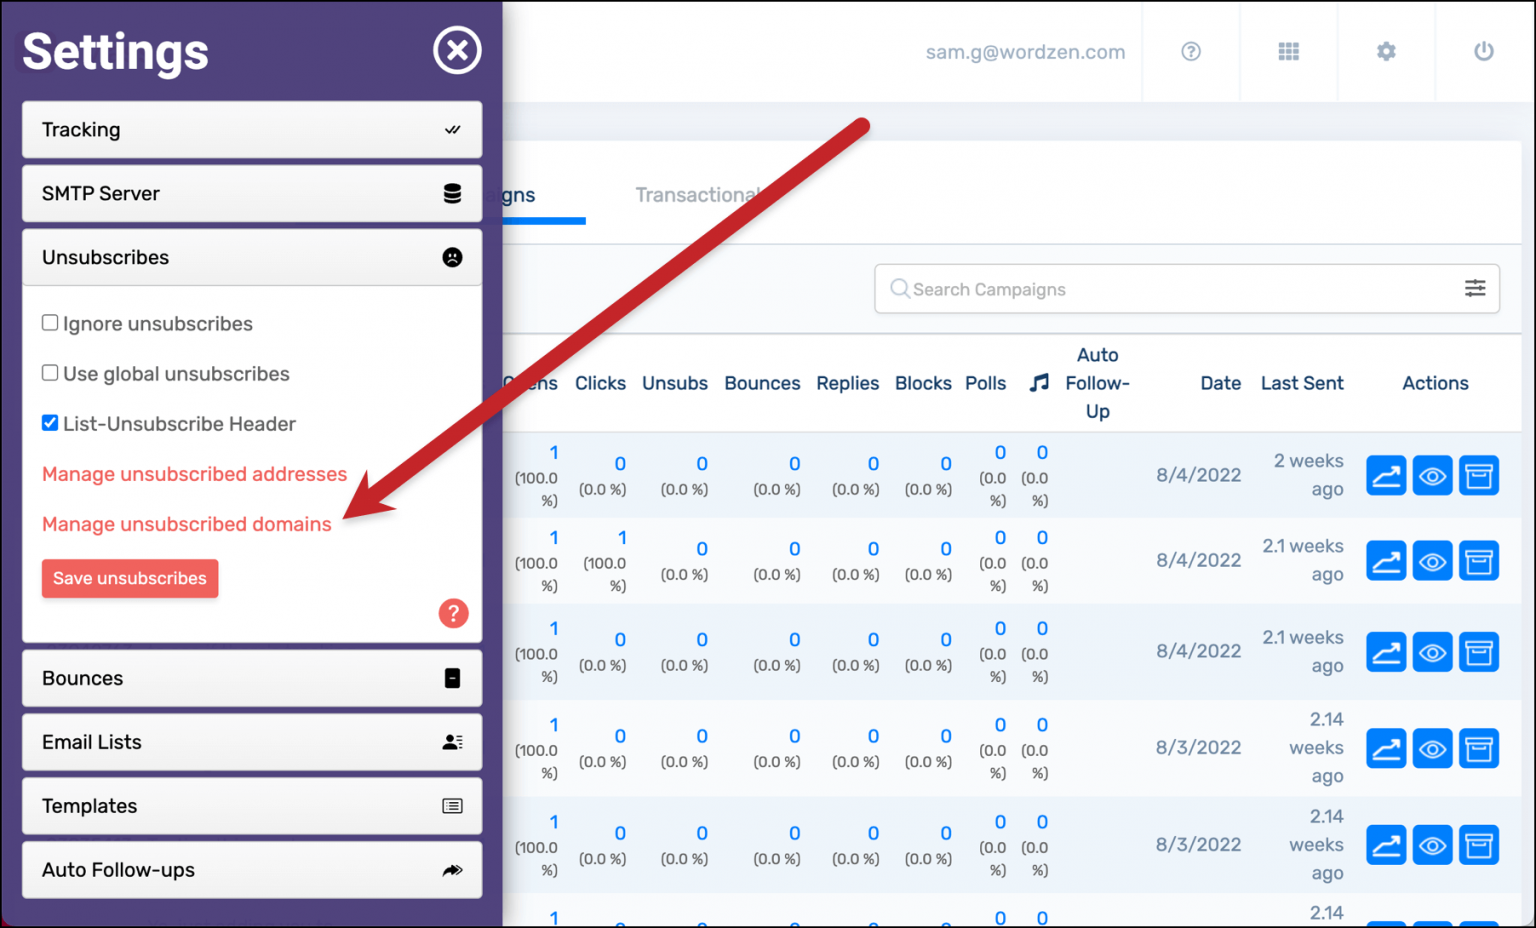Screen dimensions: 1536x928
Task: Click the Auto Follow-ups arrow icon
Action: 453,870
